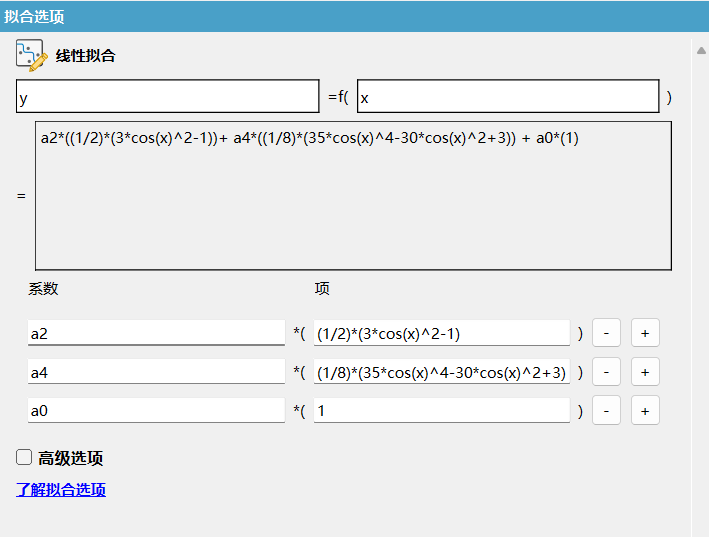
Task: Edit the a4 coefficient name field
Action: 156,372
